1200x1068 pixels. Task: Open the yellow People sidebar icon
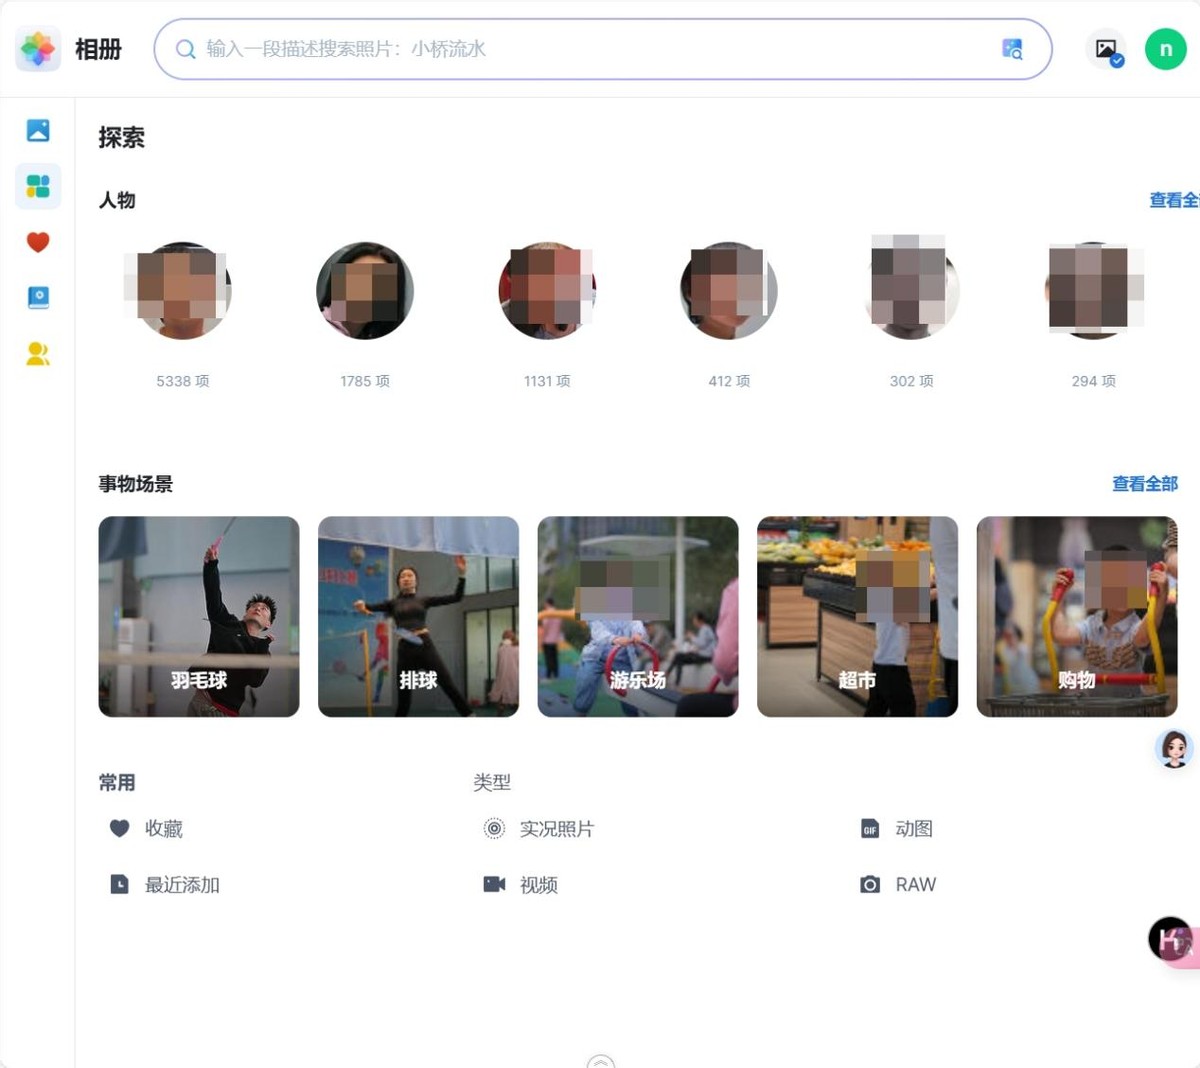pyautogui.click(x=38, y=353)
